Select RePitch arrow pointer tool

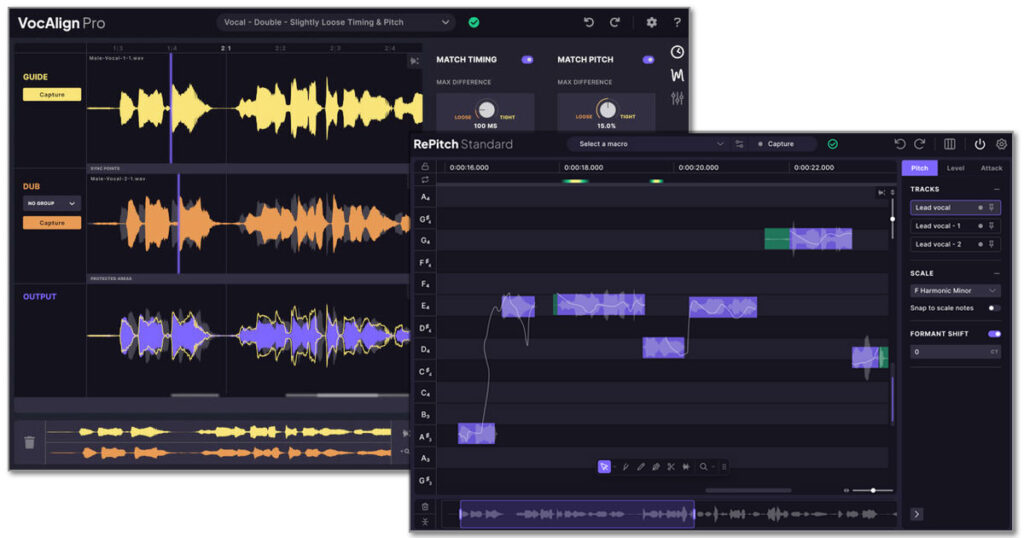click(604, 467)
